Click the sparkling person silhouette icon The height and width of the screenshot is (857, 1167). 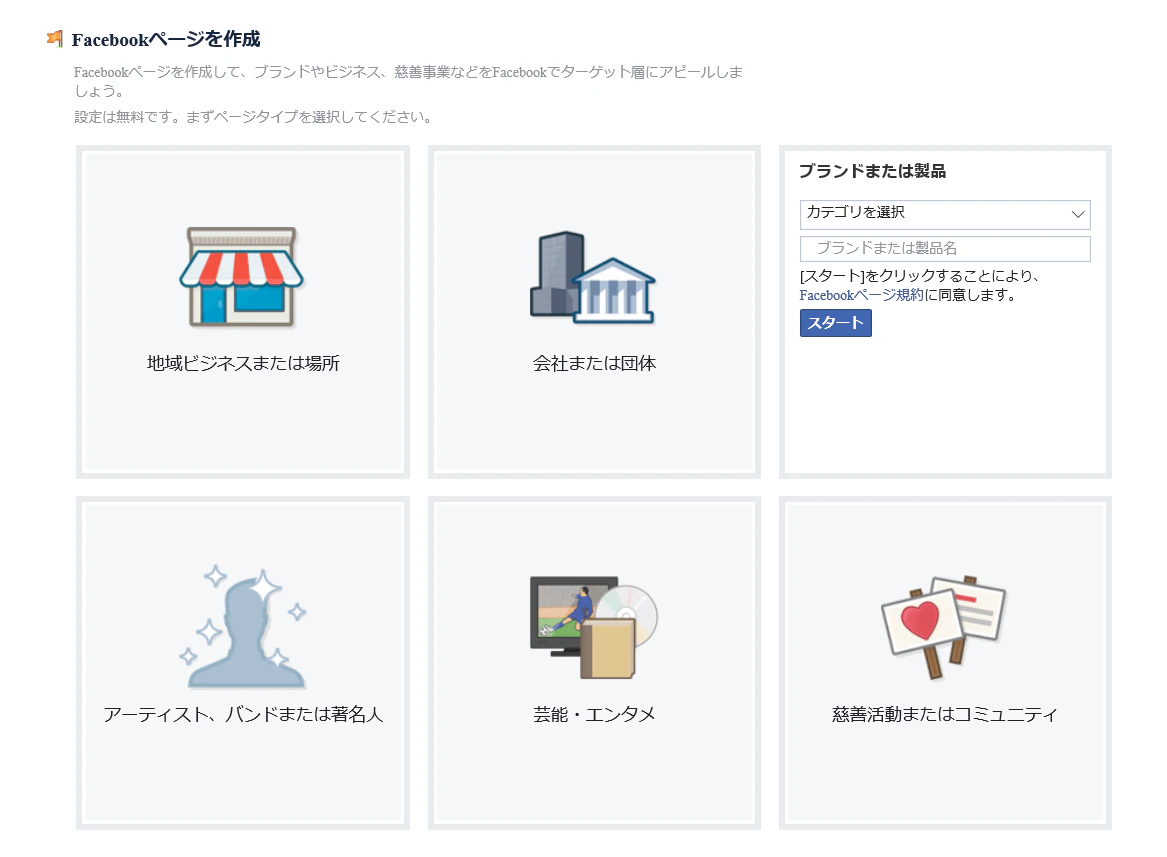coord(243,628)
